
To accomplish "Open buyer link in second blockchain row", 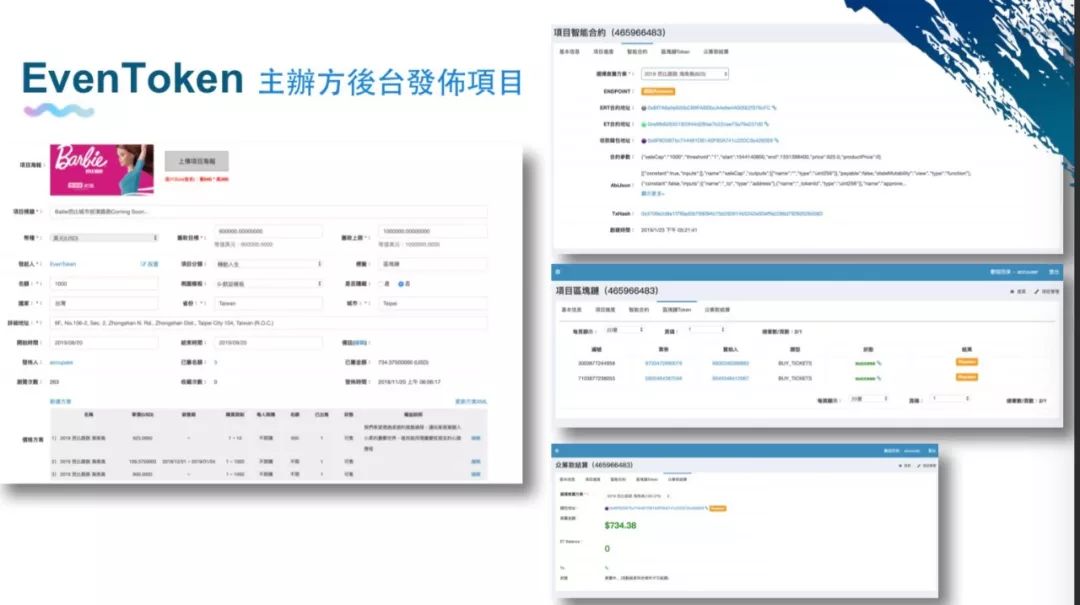I will coord(730,378).
